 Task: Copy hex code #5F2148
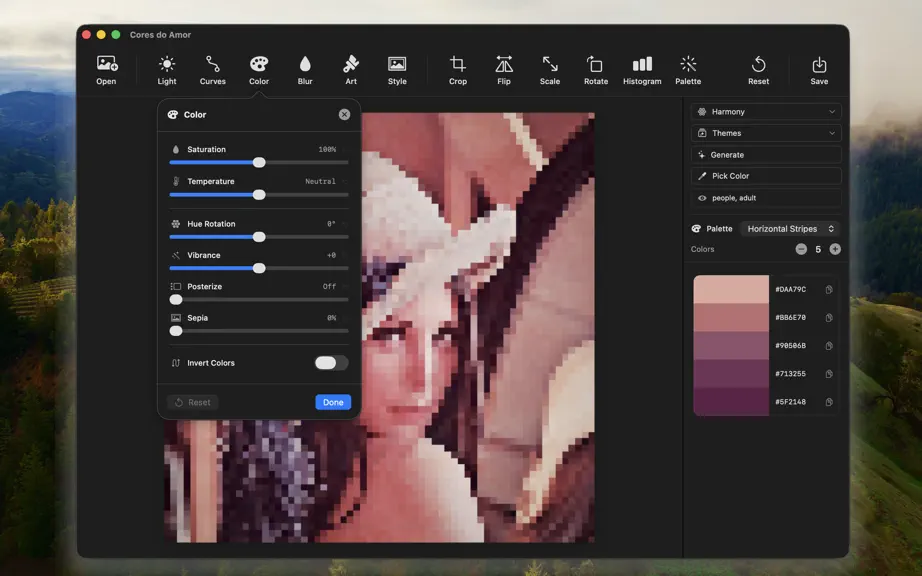[829, 402]
